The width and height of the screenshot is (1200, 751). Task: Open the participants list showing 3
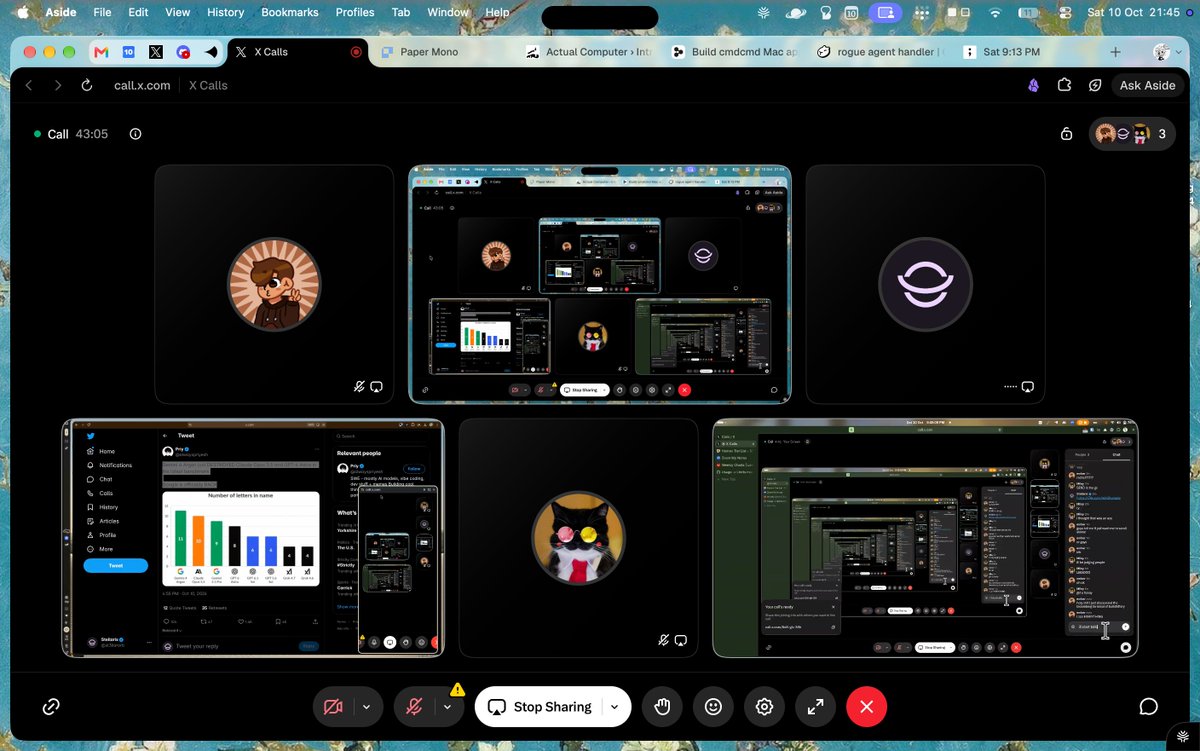pyautogui.click(x=1132, y=134)
